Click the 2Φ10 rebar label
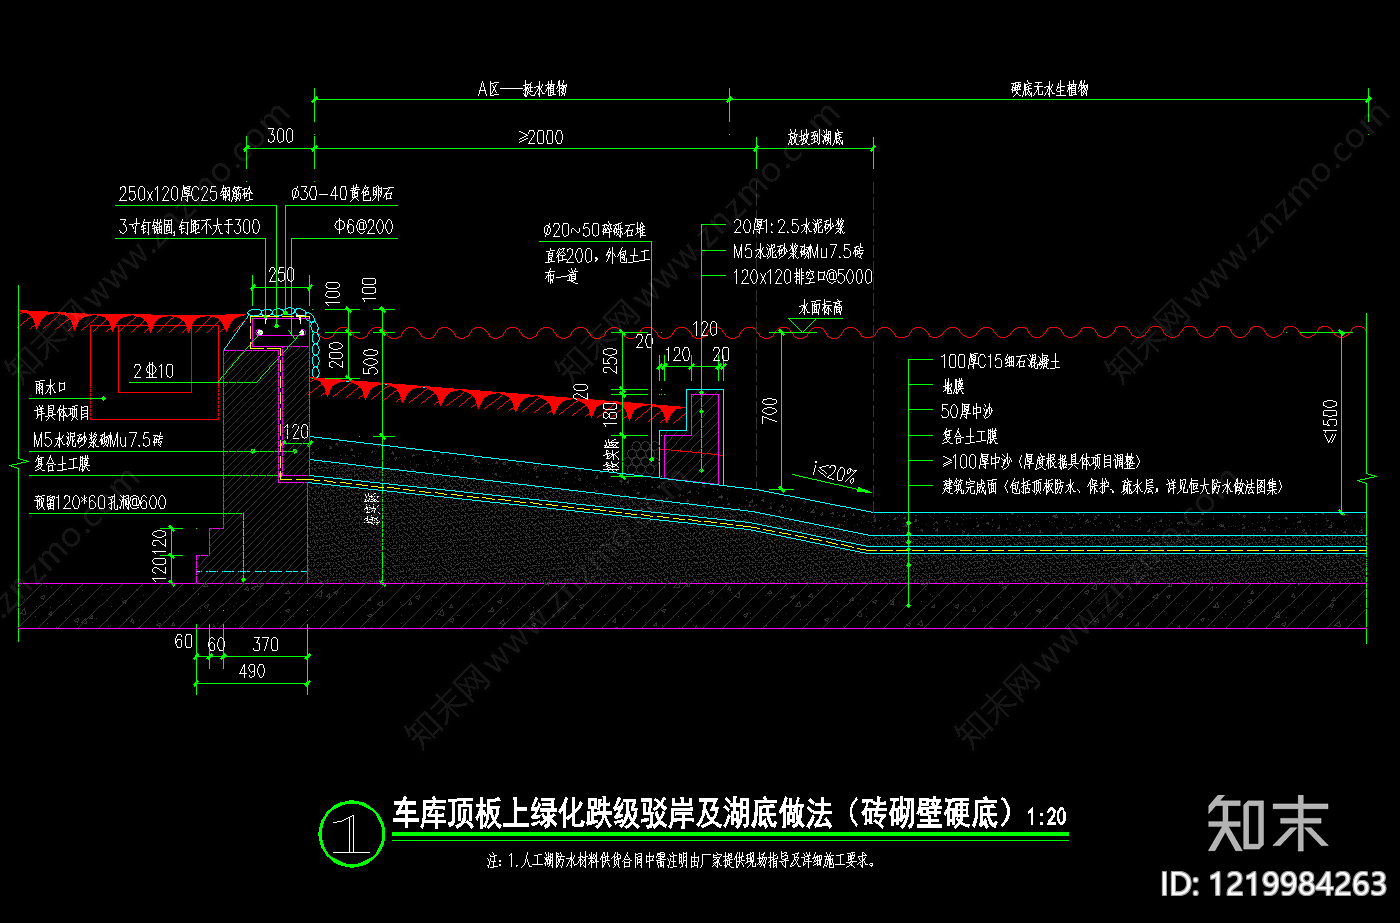1400x923 pixels. click(153, 371)
